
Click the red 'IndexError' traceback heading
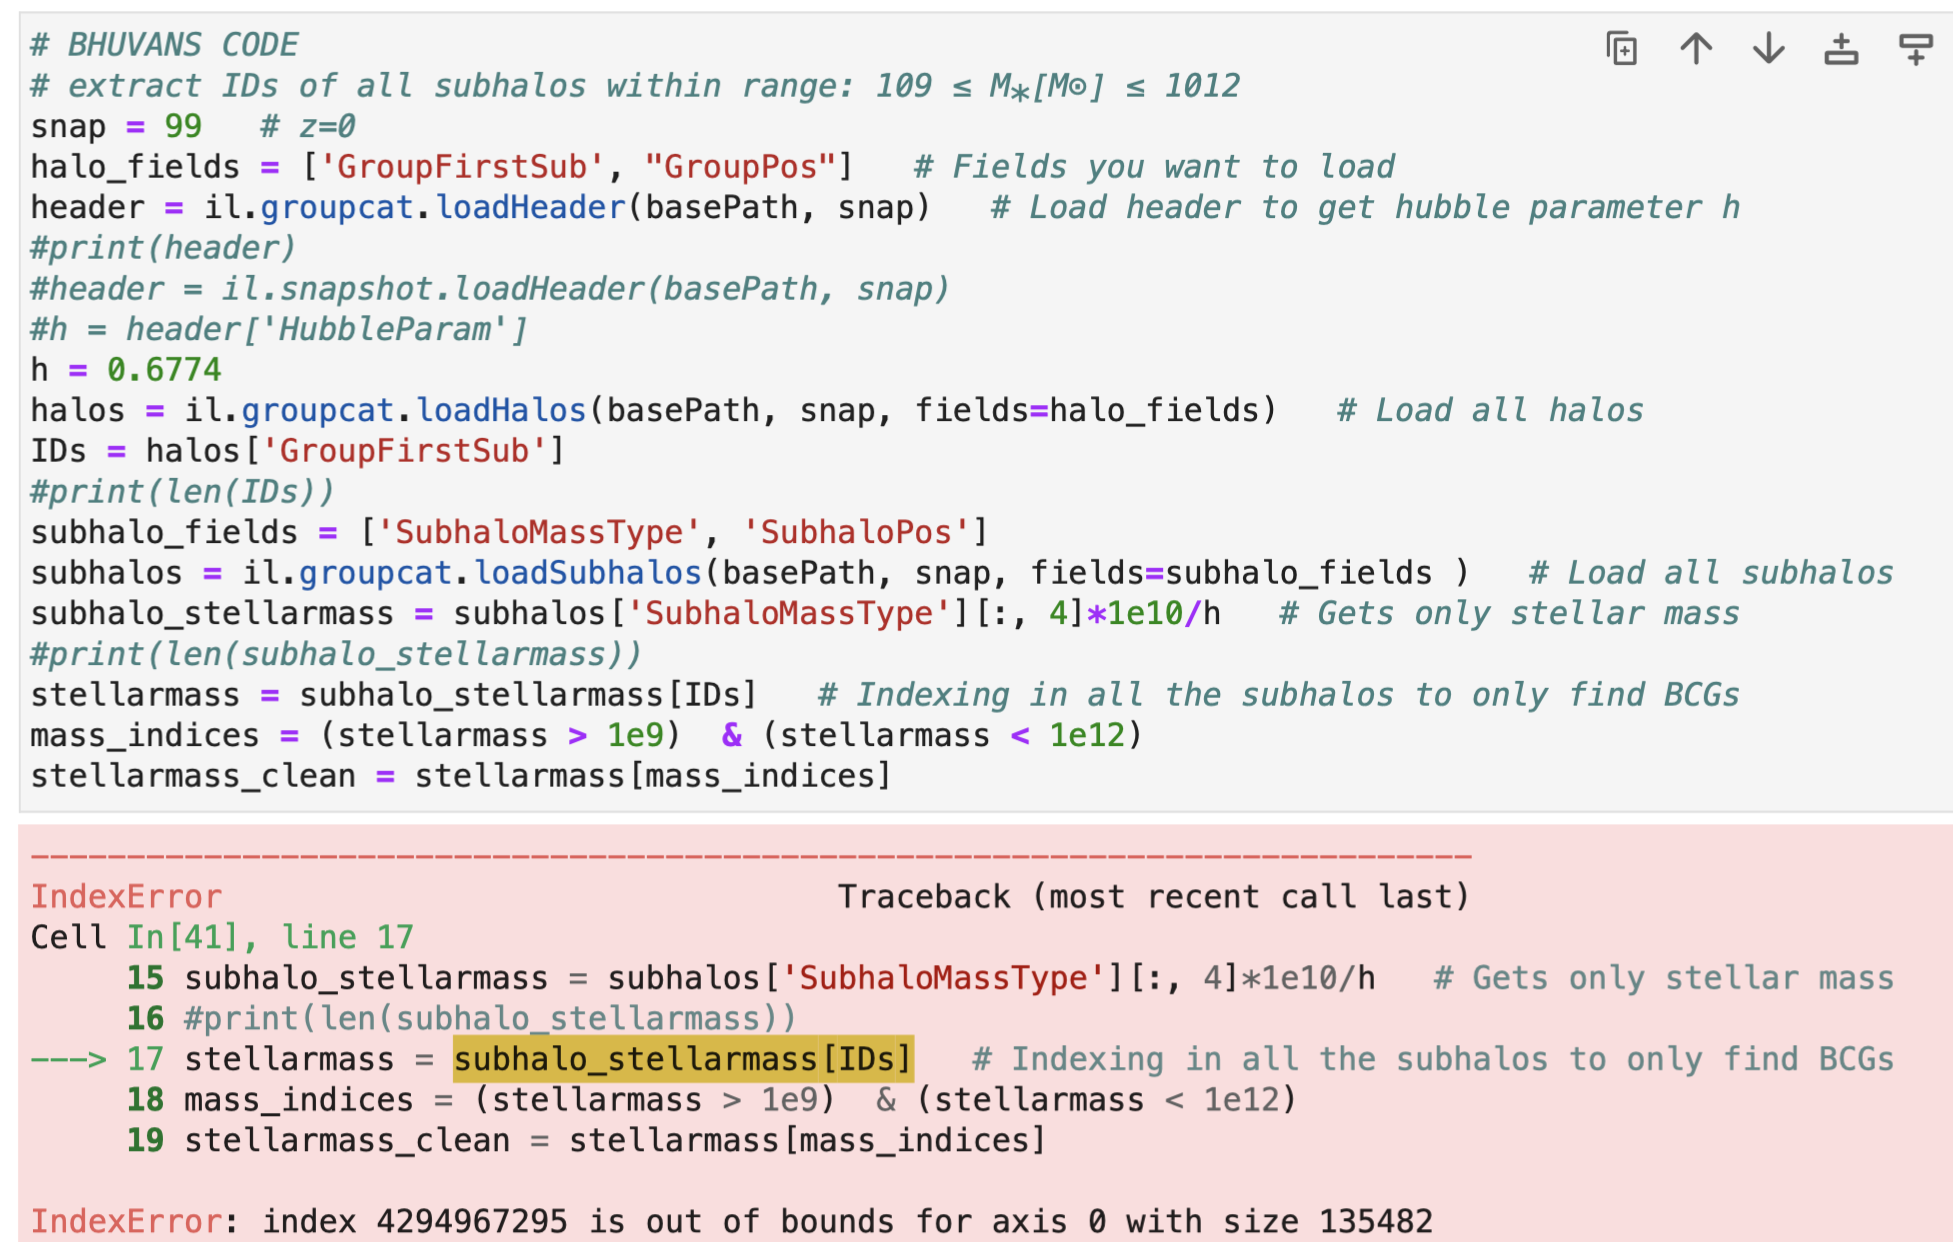pos(126,897)
